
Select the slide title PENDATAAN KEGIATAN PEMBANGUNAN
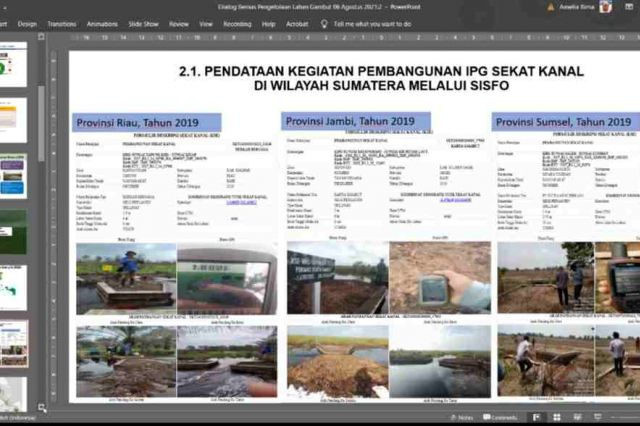[381, 78]
